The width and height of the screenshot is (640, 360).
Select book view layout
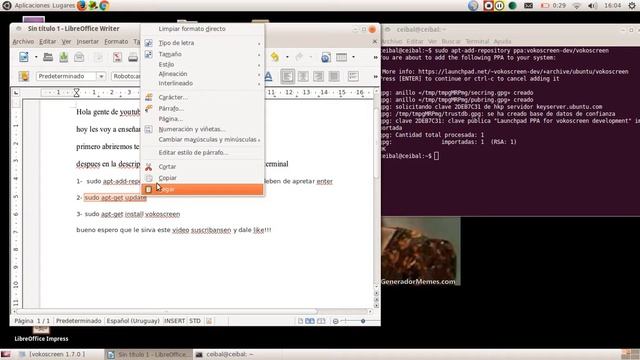coord(321,321)
